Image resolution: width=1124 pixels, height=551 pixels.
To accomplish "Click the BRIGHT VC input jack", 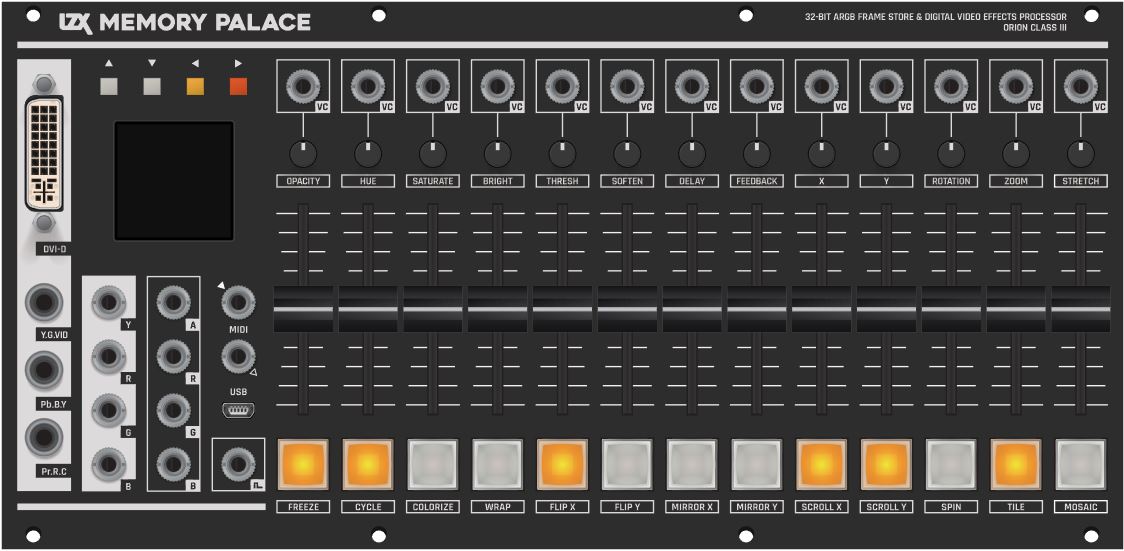I will 497,87.
